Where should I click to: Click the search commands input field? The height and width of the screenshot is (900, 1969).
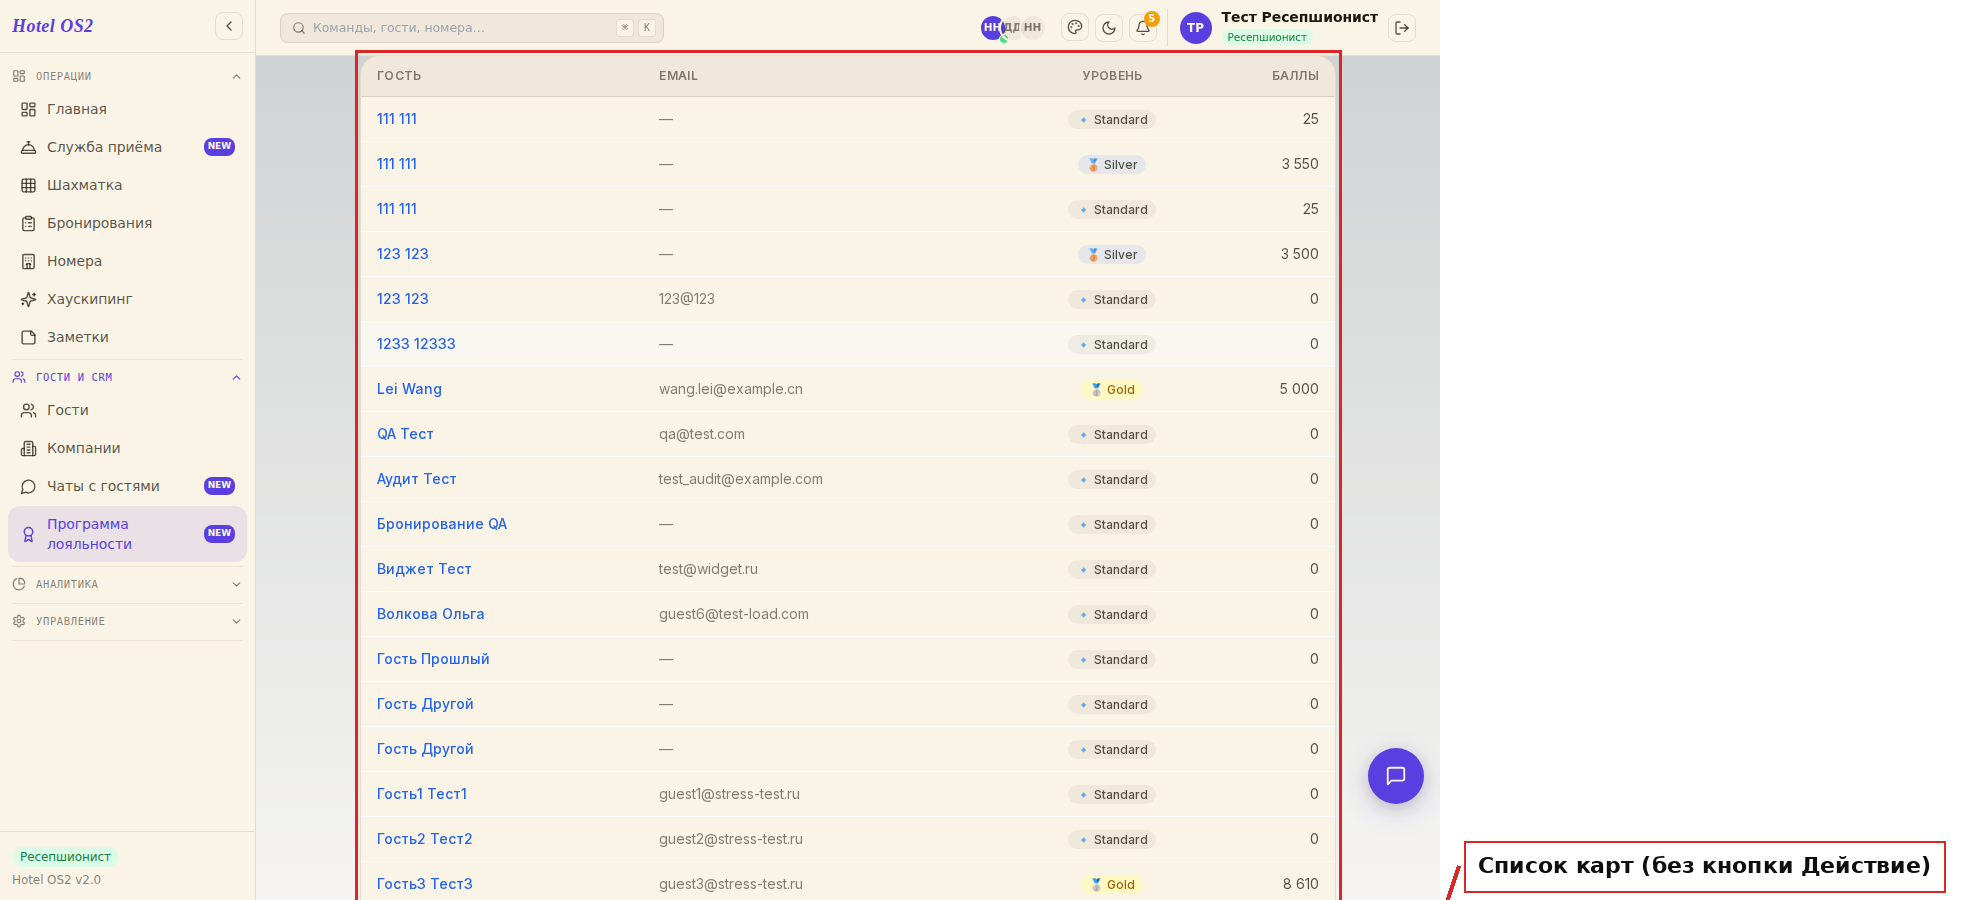(x=472, y=28)
